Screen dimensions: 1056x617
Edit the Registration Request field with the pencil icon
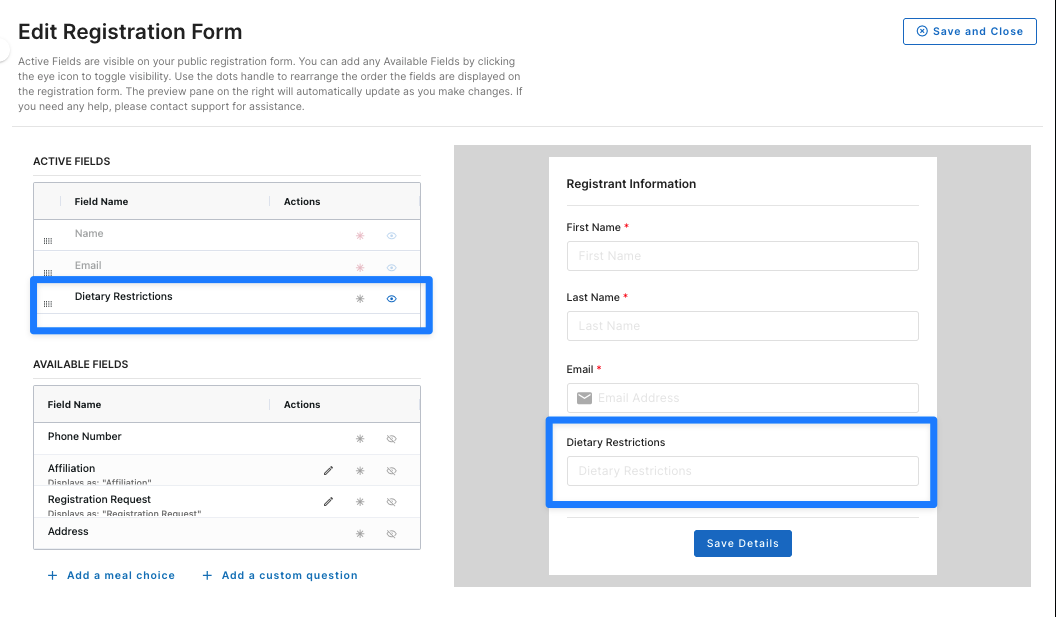tap(328, 501)
